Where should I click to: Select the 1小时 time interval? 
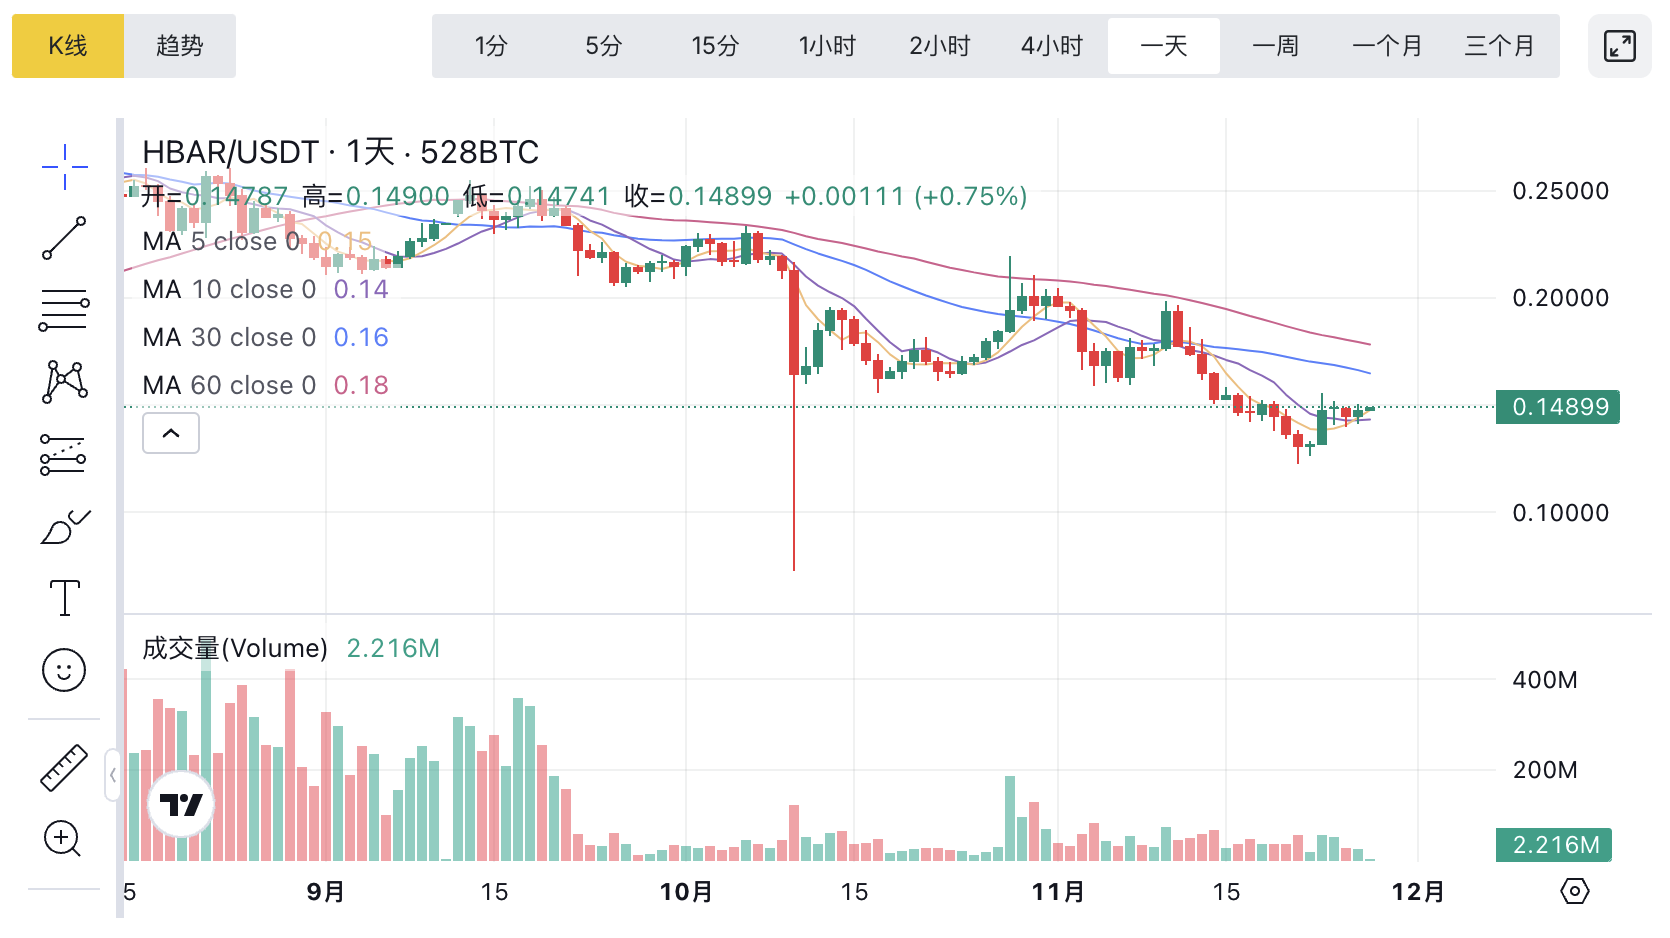pos(827,46)
